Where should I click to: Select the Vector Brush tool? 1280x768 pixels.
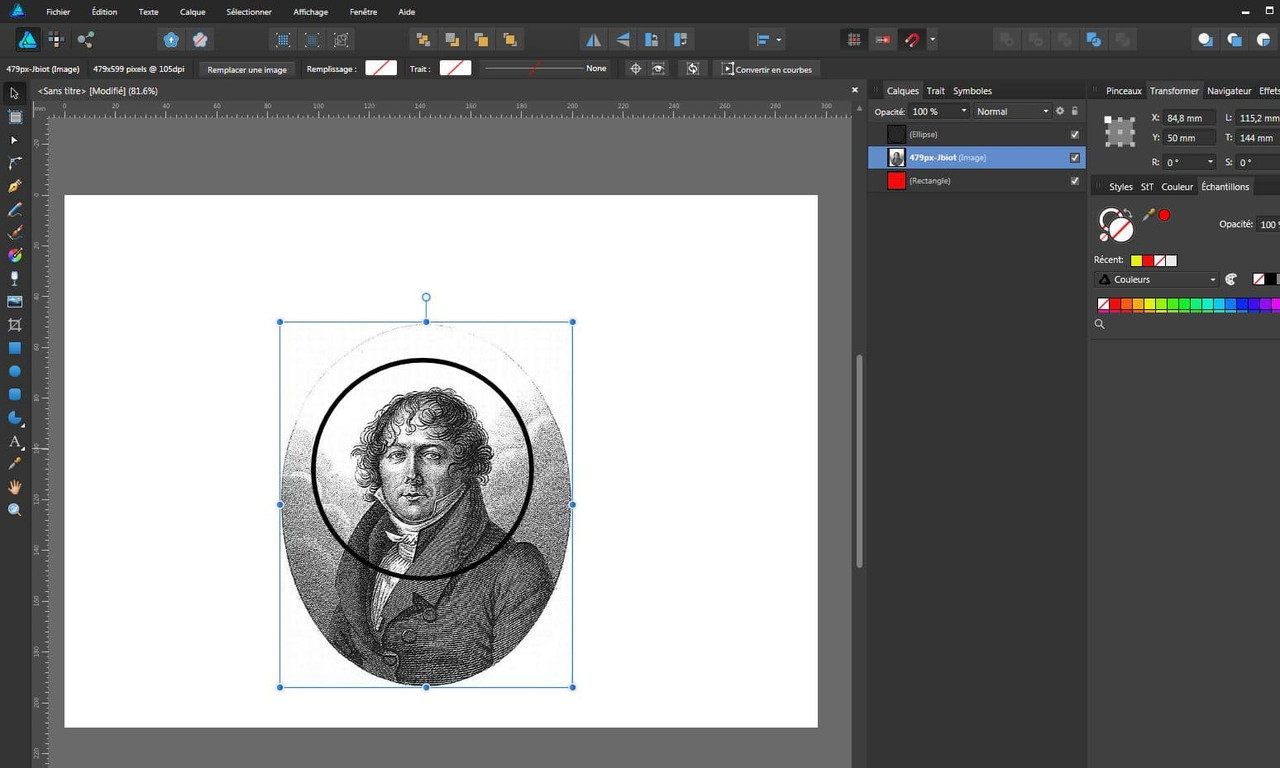[x=15, y=232]
